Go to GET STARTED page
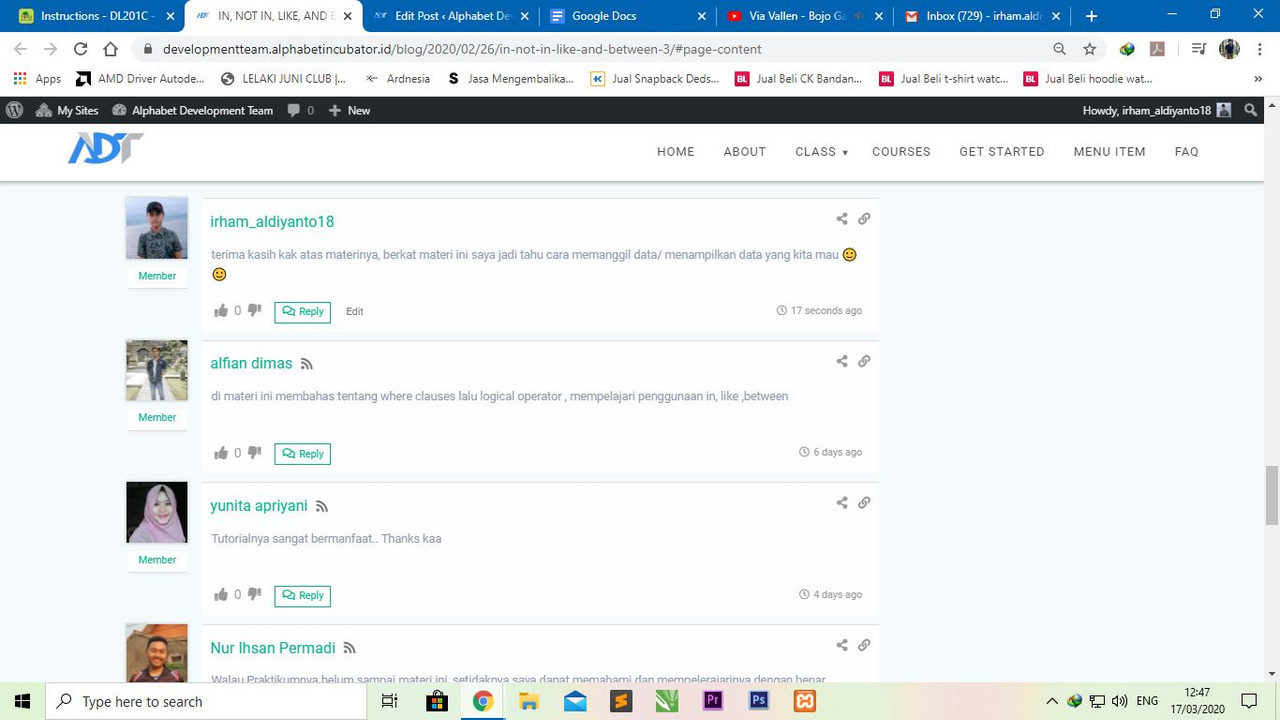 (x=1002, y=152)
